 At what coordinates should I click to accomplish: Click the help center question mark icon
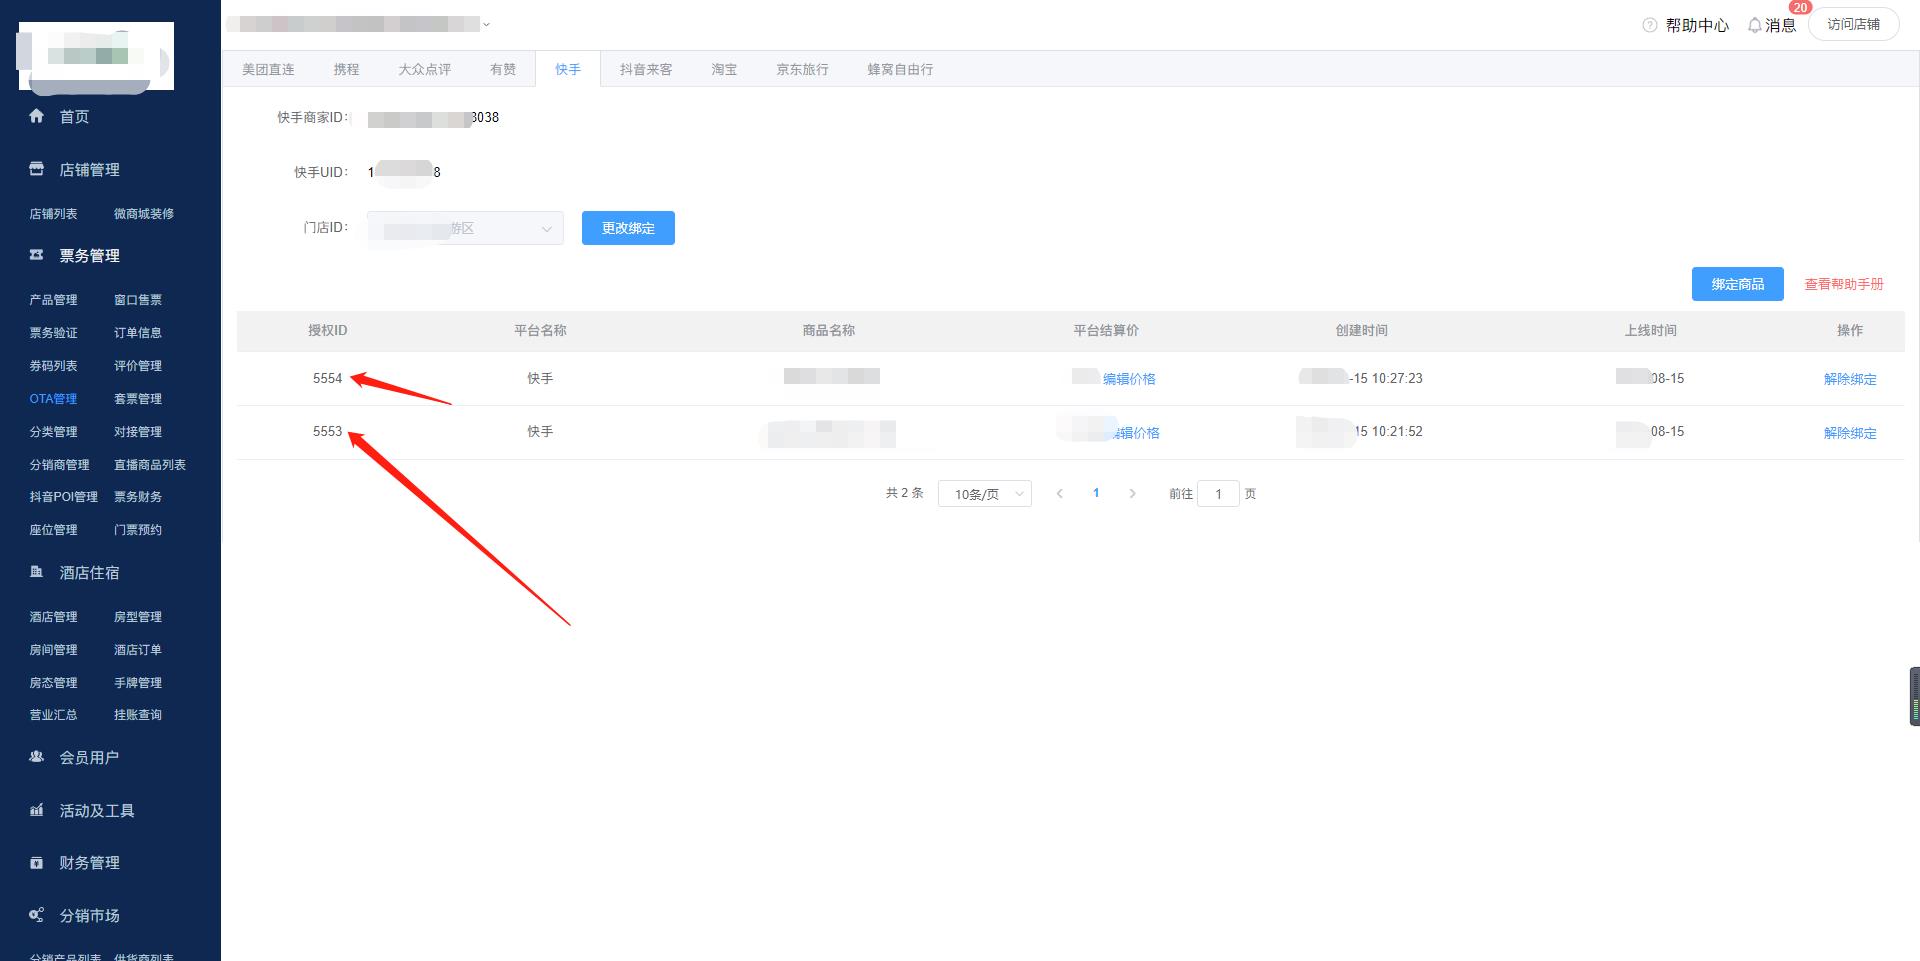(1649, 25)
